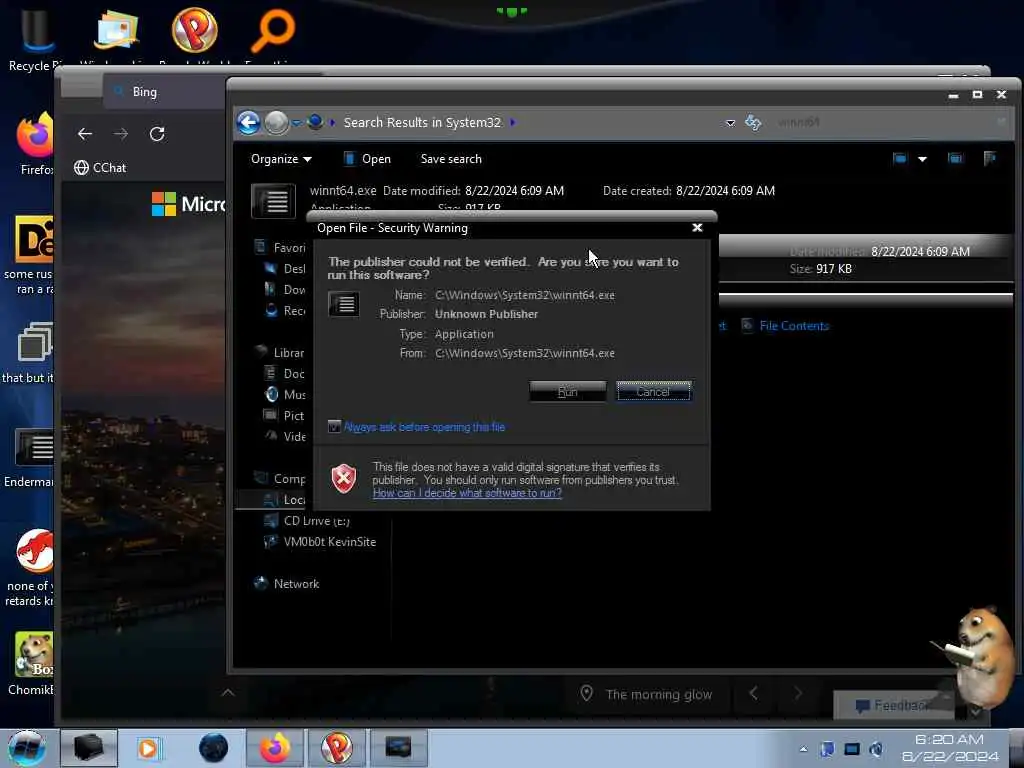This screenshot has height=768, width=1024.
Task: Click the Explorer forward navigation button
Action: 276,123
